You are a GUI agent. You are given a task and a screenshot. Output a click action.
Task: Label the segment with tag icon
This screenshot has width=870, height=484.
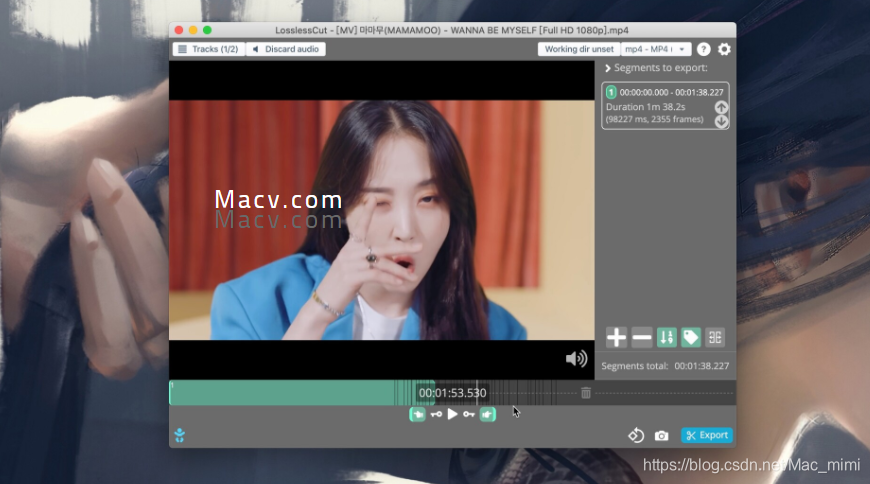coord(691,337)
